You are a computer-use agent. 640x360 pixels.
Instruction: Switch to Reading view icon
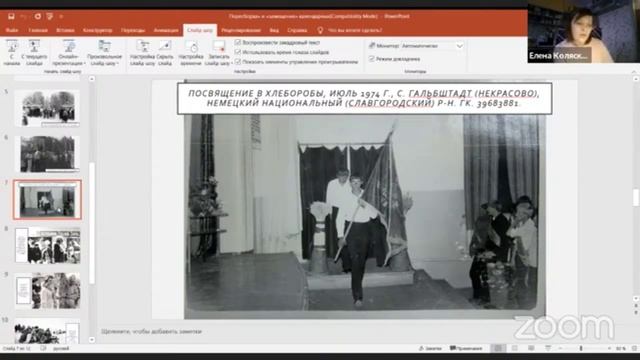[531, 349]
